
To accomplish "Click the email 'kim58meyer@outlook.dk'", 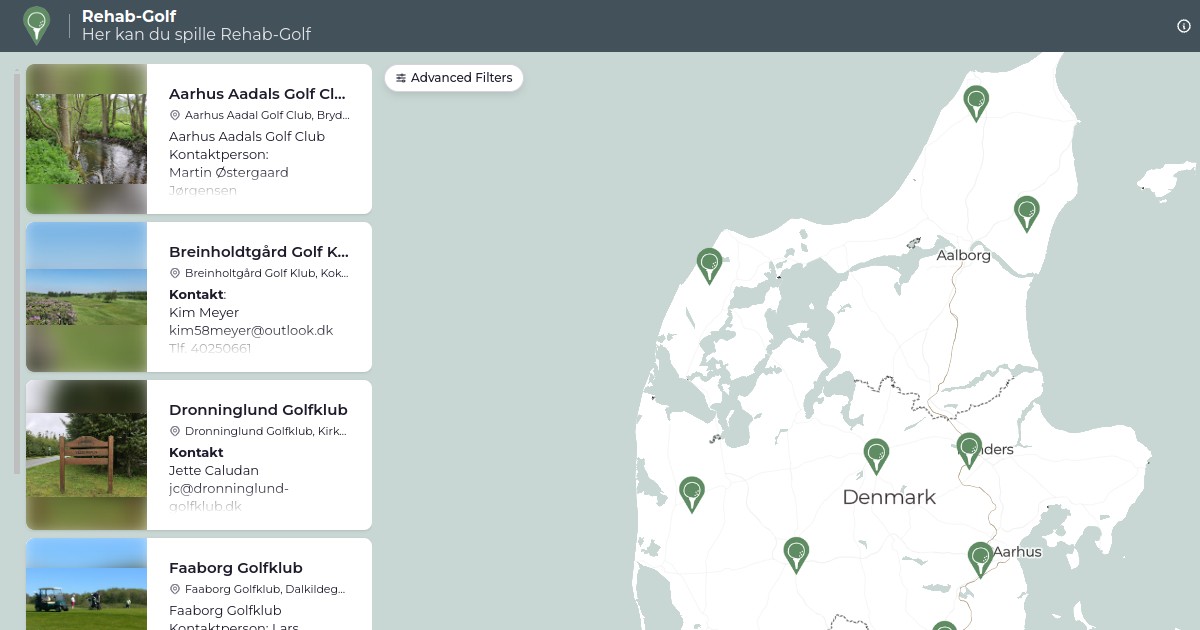I will pos(251,330).
